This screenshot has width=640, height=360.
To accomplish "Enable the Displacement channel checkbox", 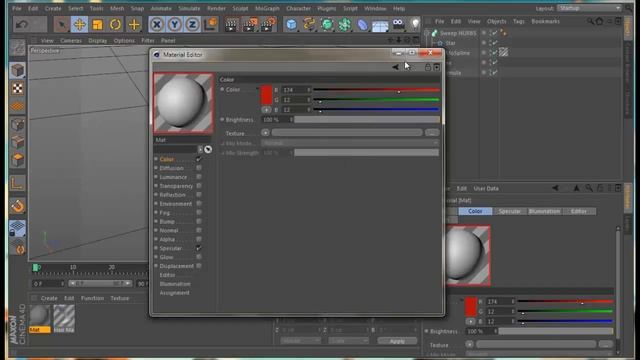I will pyautogui.click(x=198, y=266).
